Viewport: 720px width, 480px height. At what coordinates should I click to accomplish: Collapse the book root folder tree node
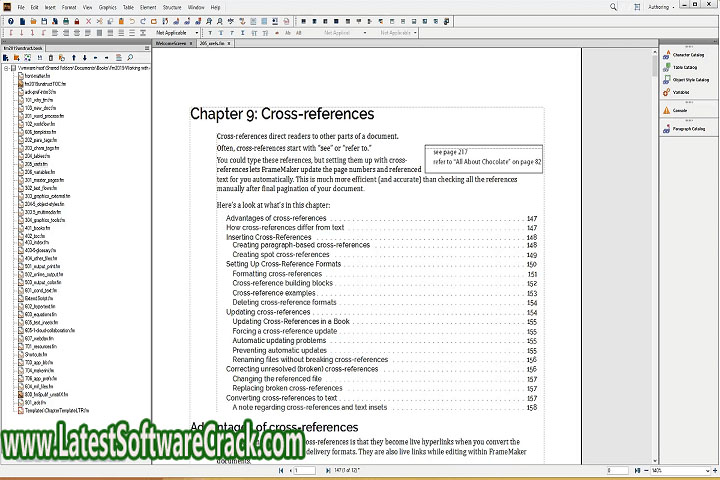click(x=6, y=69)
